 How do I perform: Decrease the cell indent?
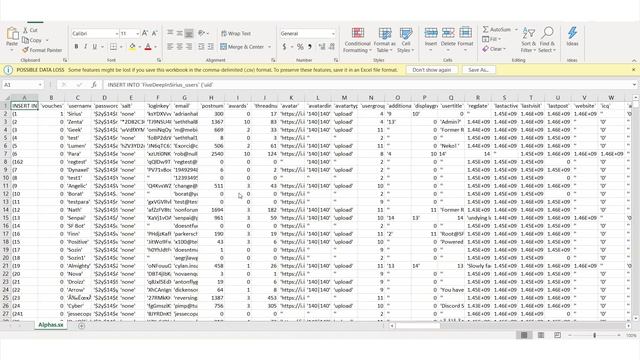coord(201,47)
